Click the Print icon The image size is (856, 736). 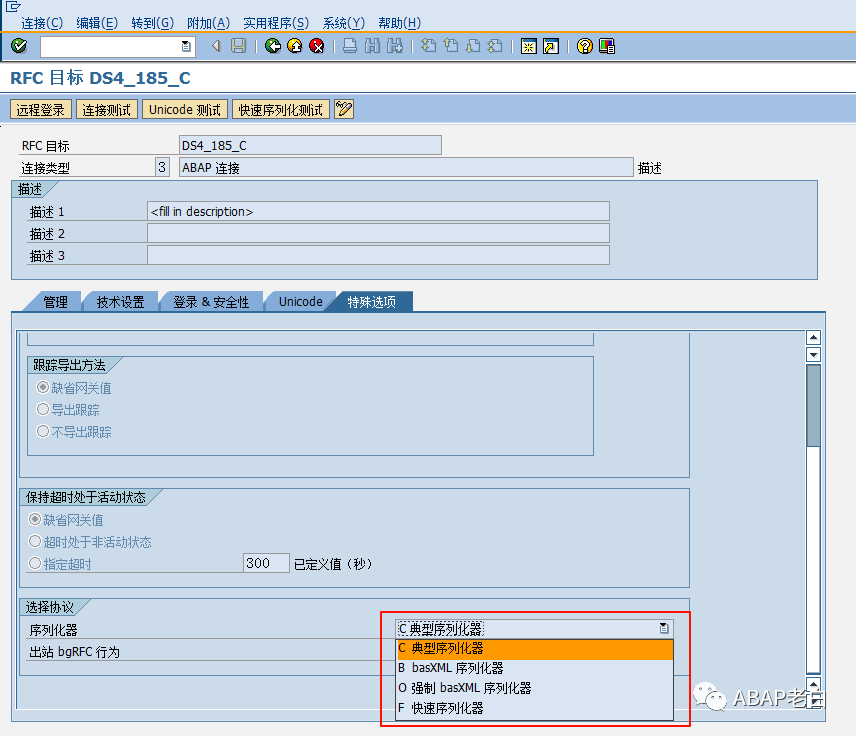coord(350,46)
